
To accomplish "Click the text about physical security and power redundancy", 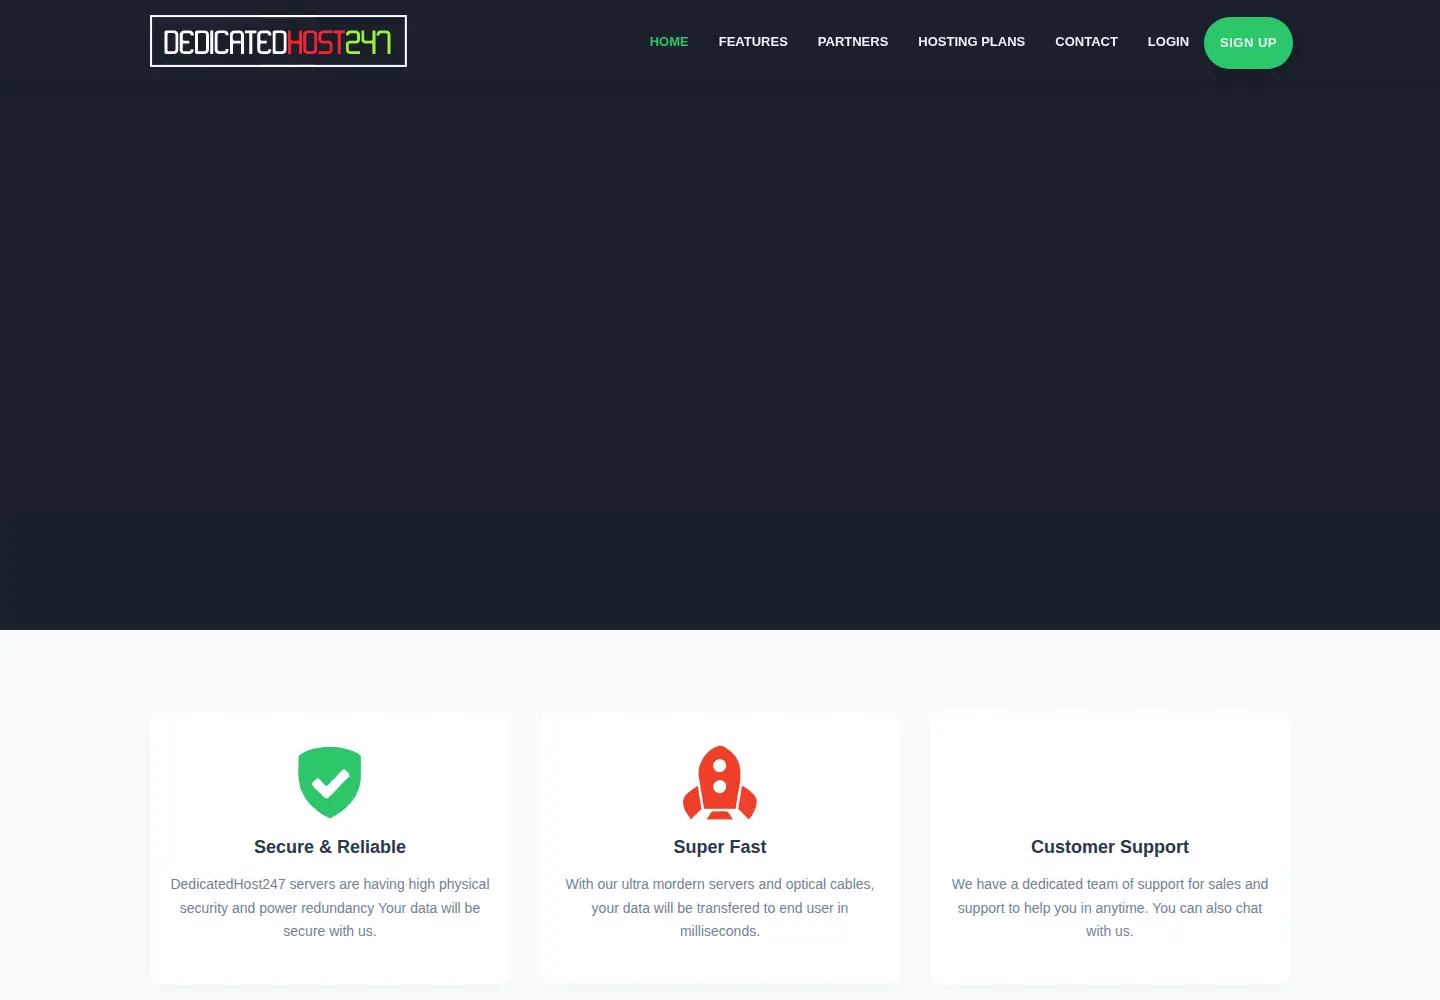I will pyautogui.click(x=330, y=908).
